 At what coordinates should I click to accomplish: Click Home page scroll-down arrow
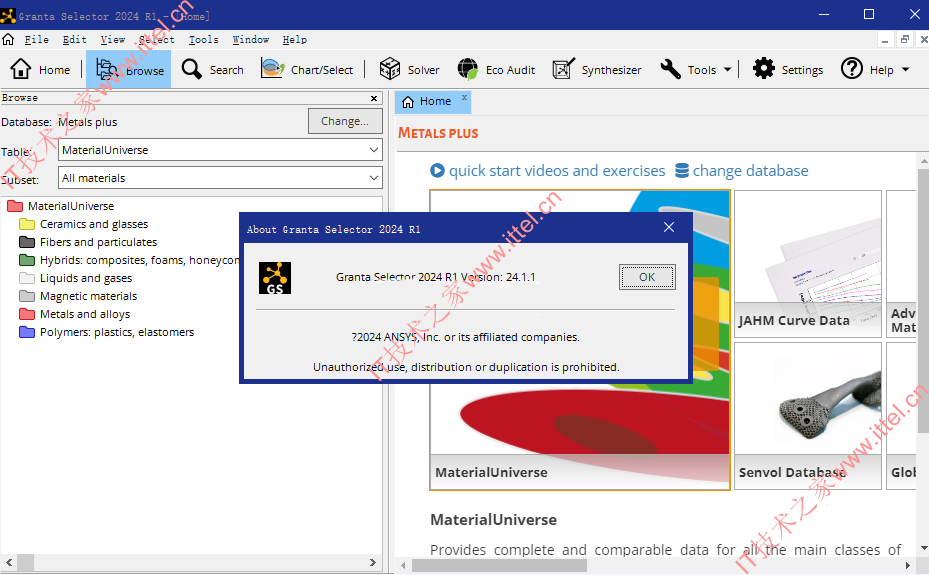[x=924, y=548]
